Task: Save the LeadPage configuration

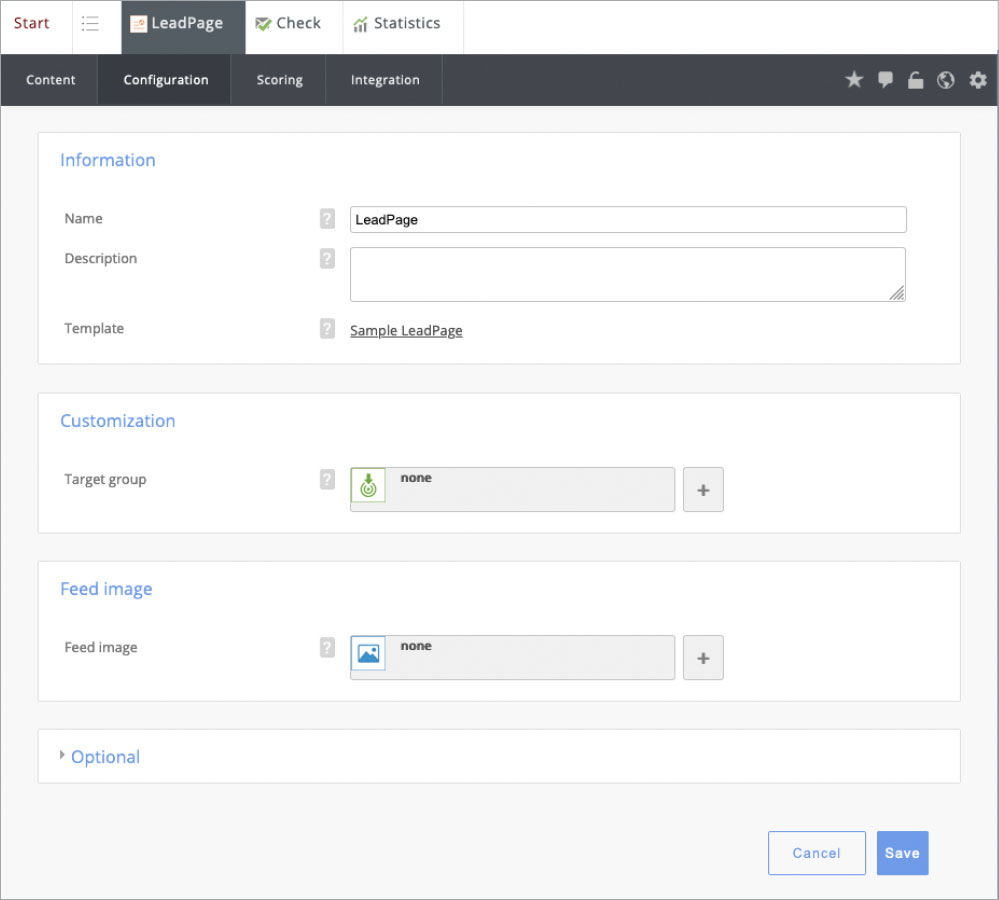Action: pyautogui.click(x=902, y=853)
